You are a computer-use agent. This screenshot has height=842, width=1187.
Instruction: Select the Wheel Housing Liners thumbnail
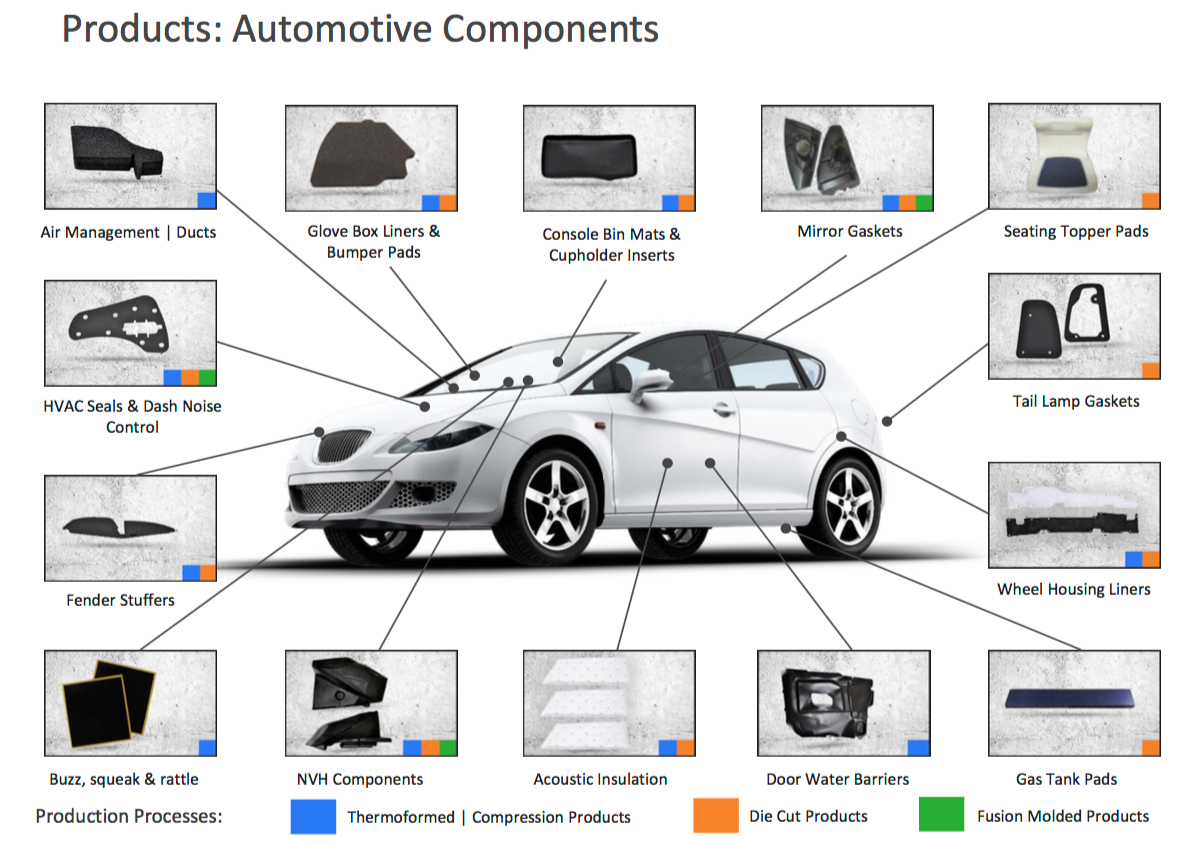(1074, 516)
